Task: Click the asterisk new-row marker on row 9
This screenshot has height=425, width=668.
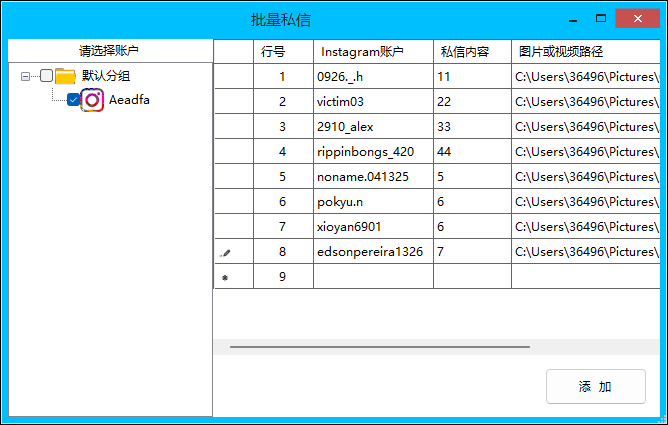Action: point(225,278)
